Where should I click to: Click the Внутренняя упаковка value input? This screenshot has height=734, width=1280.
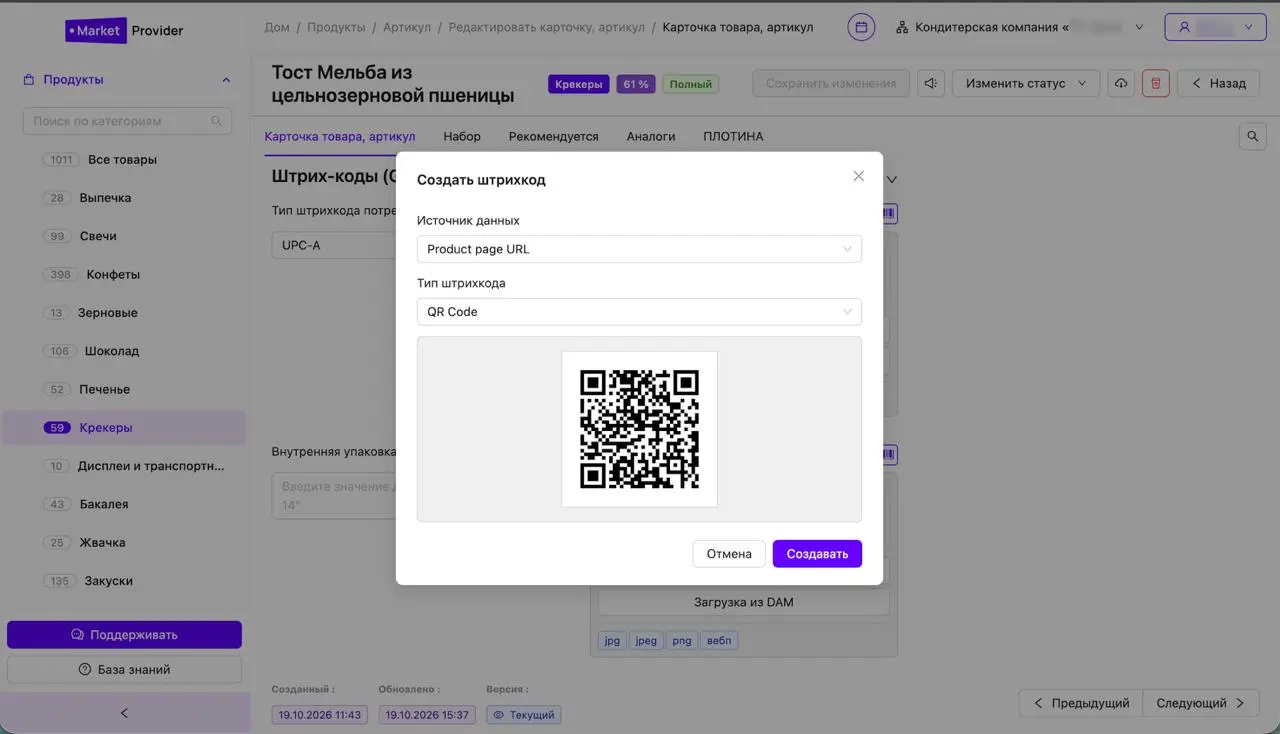(335, 496)
